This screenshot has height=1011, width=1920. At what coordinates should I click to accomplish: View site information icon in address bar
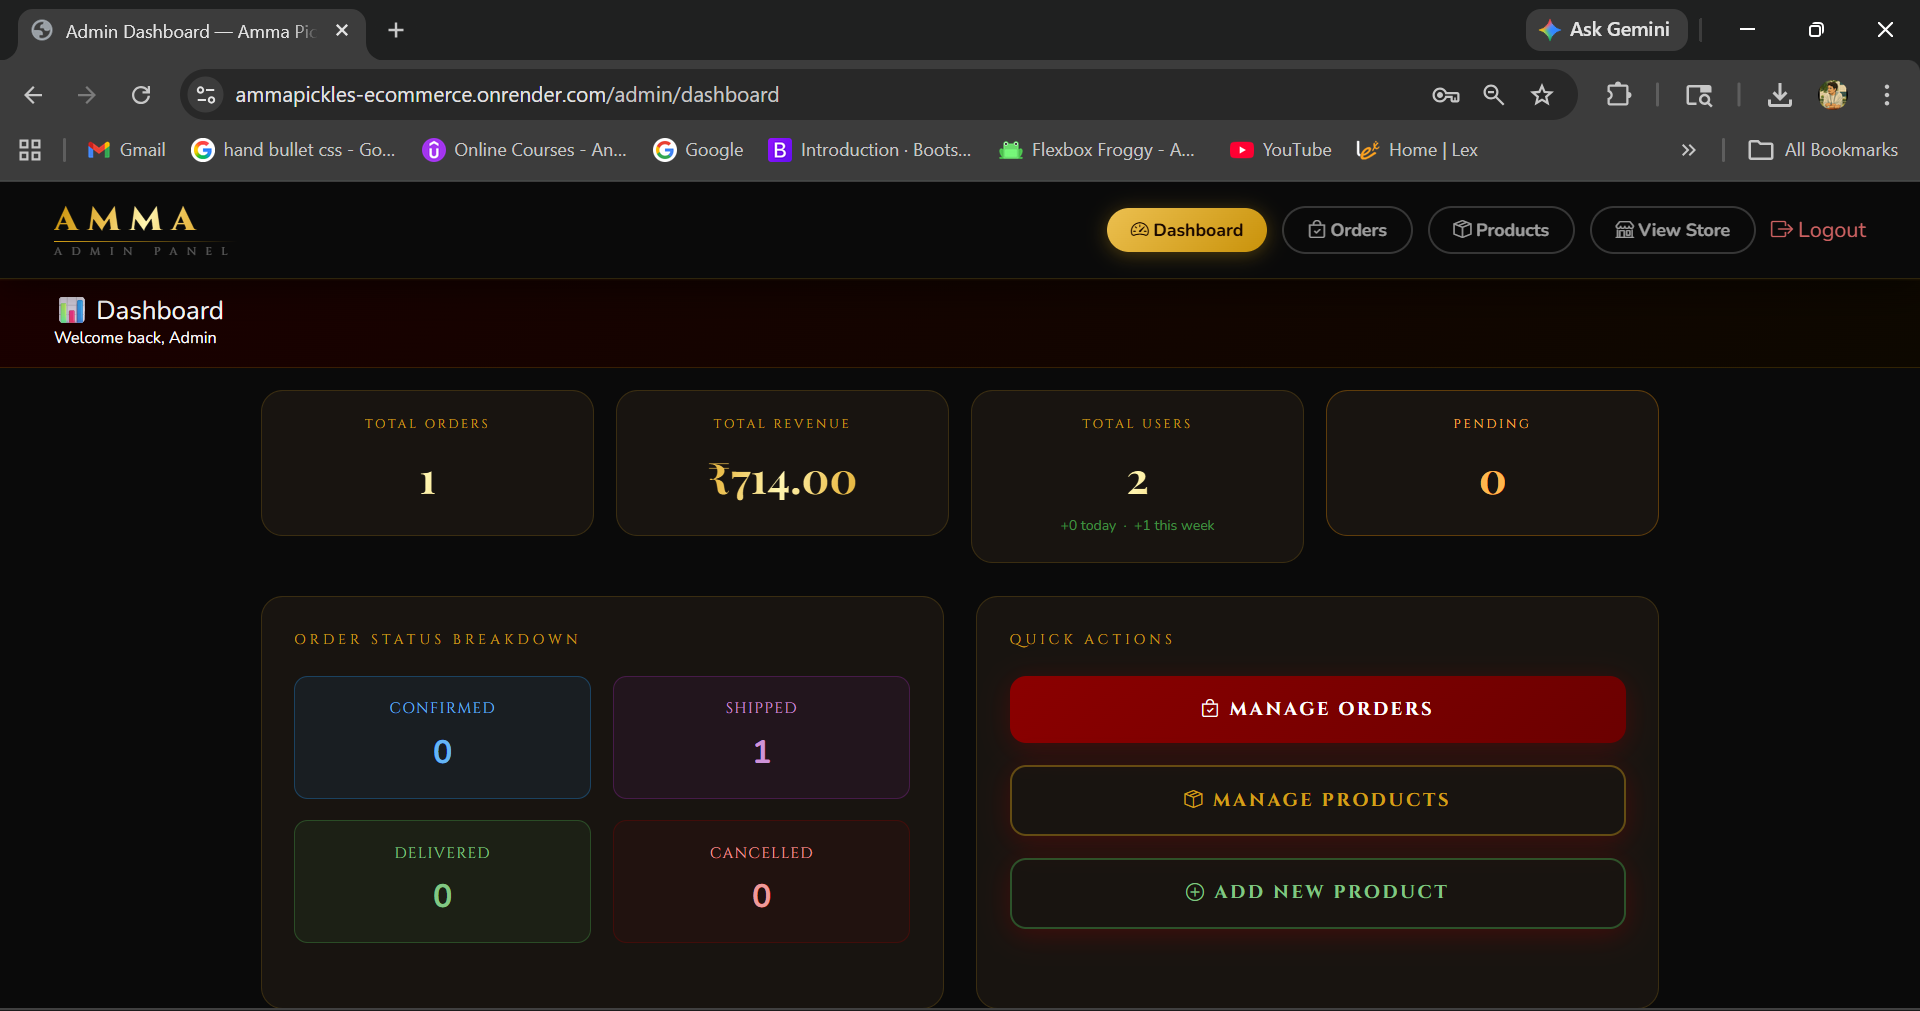pos(206,95)
